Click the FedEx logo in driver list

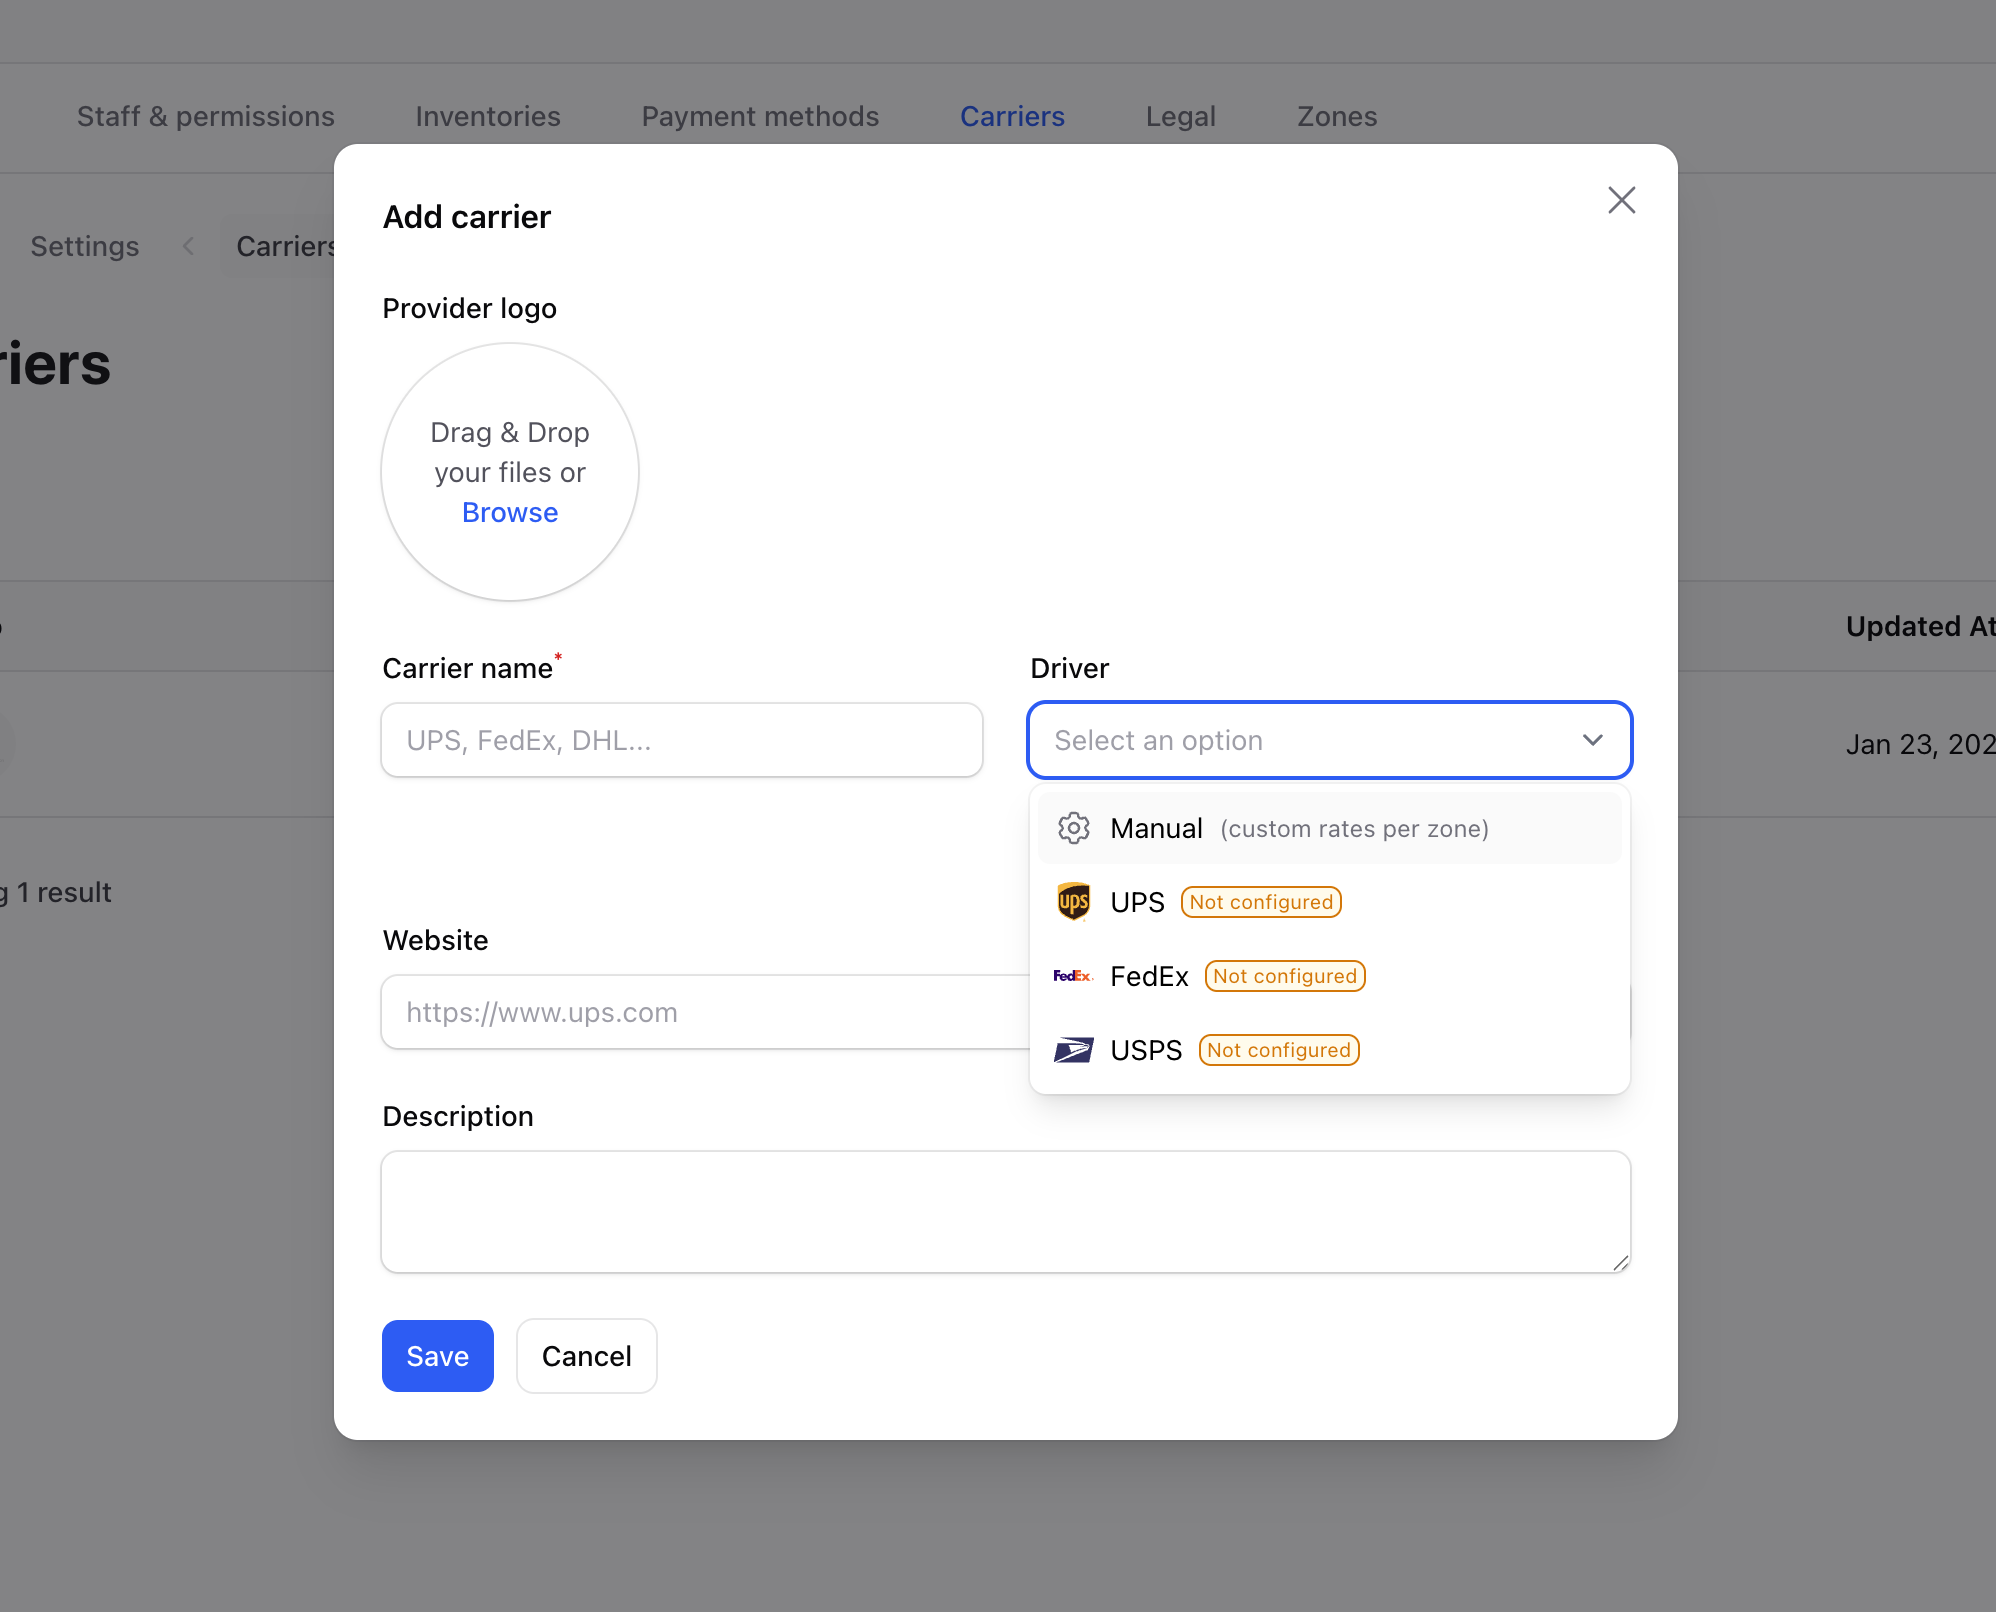tap(1073, 975)
